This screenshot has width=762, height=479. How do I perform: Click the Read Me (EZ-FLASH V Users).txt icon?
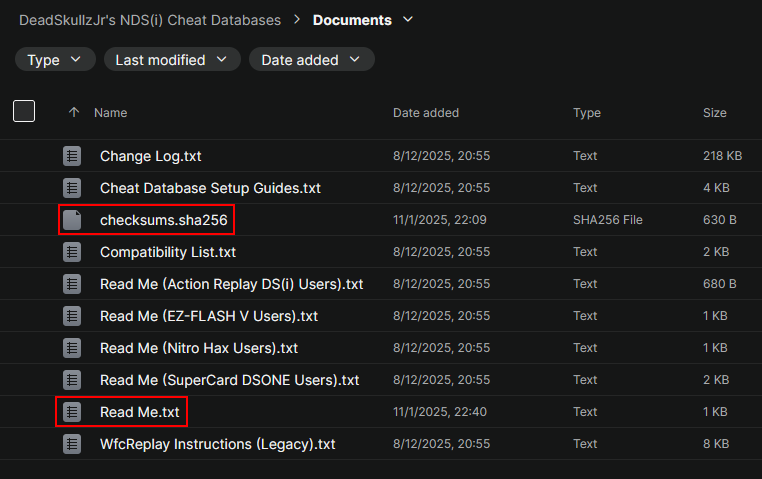pos(72,316)
